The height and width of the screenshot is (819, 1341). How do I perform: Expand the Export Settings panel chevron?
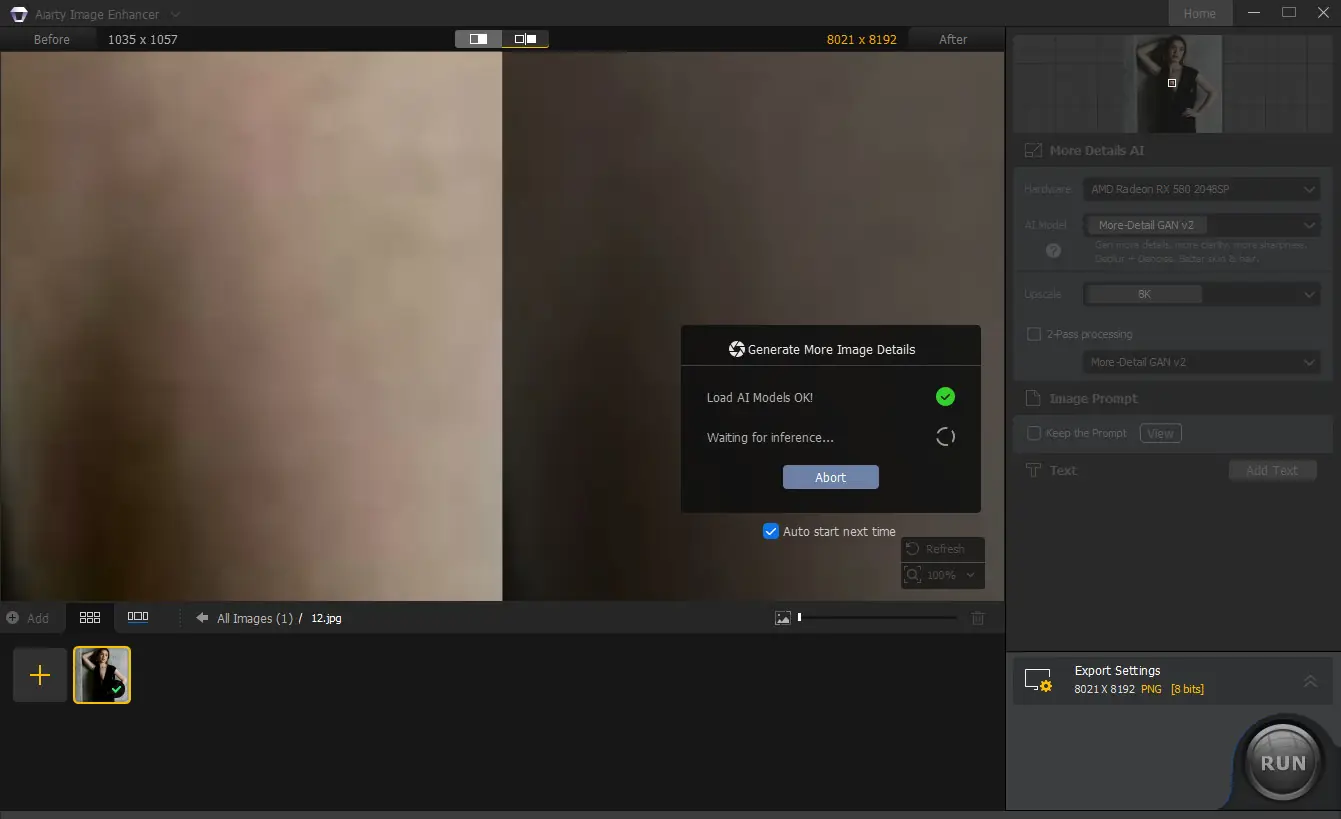click(1310, 681)
